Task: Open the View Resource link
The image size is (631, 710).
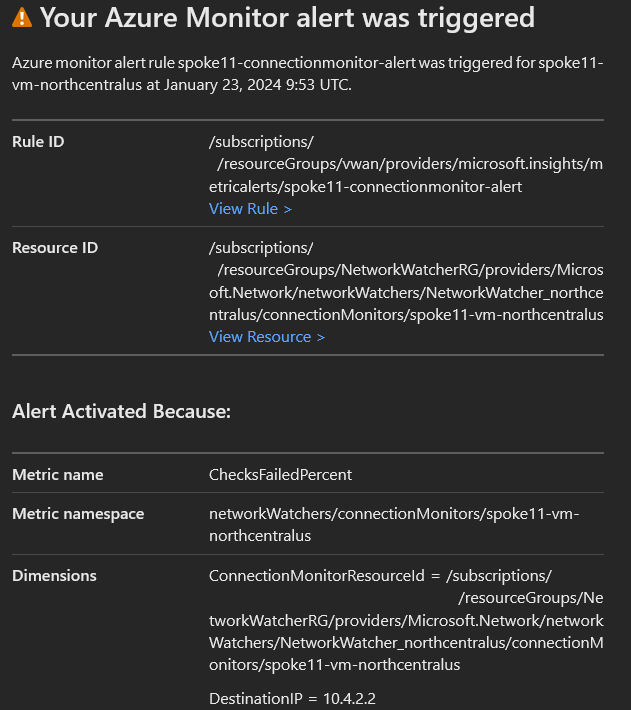Action: [266, 337]
